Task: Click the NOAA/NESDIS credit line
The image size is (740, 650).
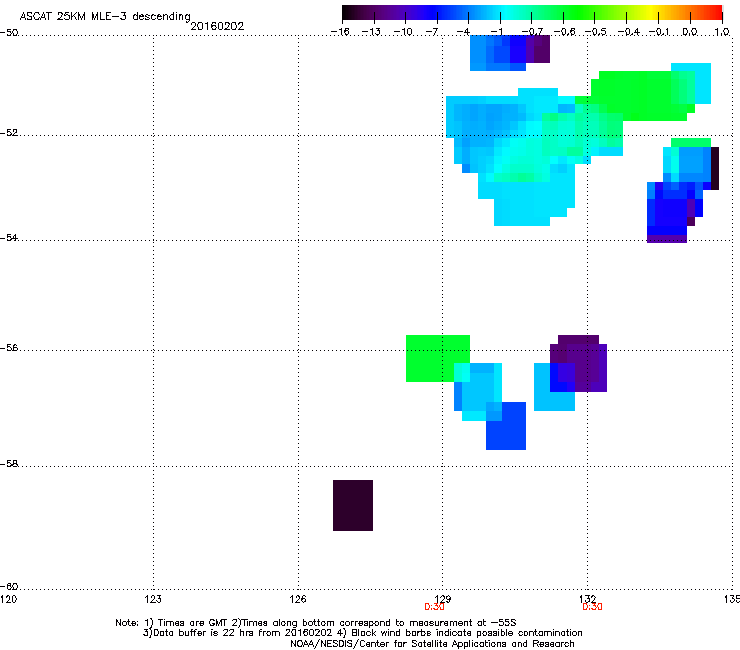Action: (x=432, y=644)
